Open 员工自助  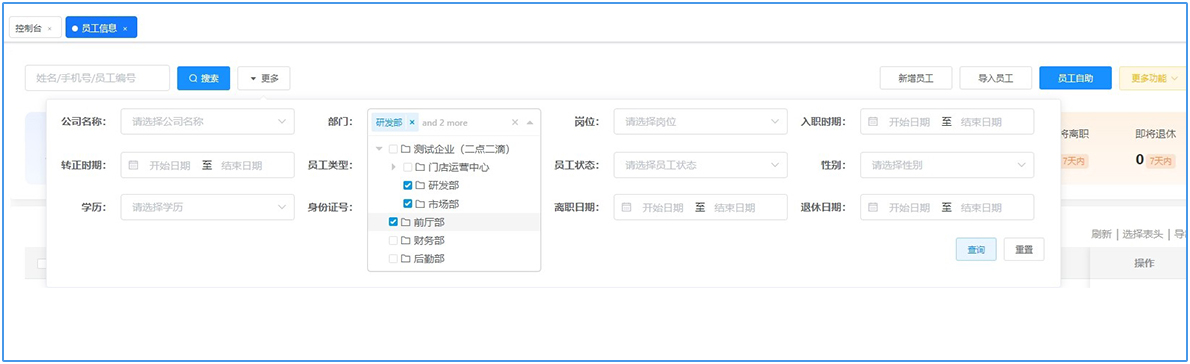1075,78
